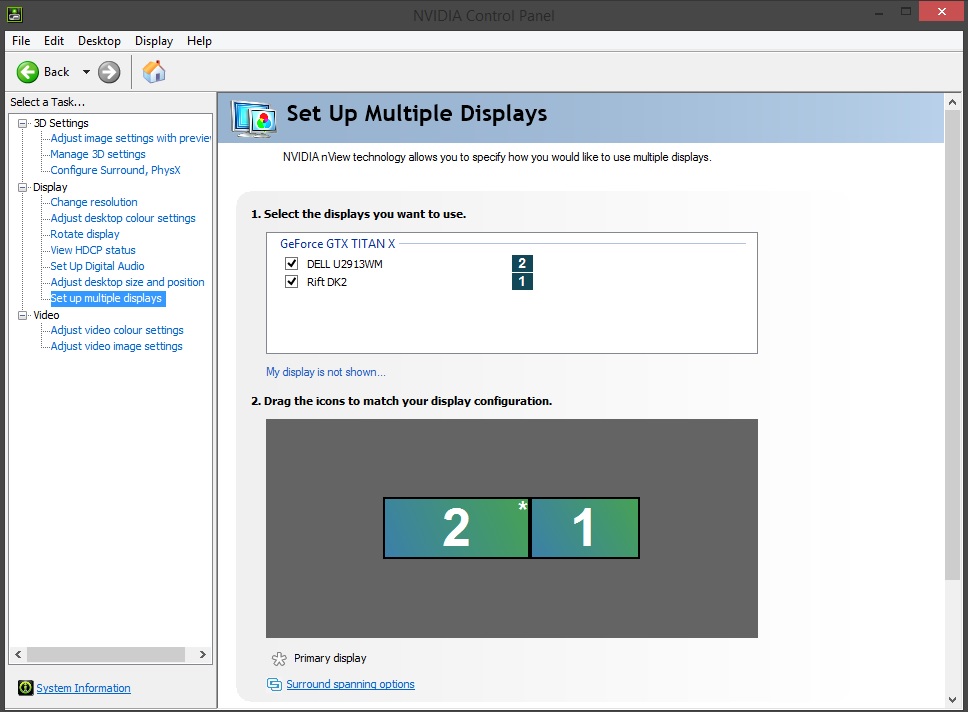968x712 pixels.
Task: Click the Set Up Multiple Displays header icon
Action: pos(253,117)
